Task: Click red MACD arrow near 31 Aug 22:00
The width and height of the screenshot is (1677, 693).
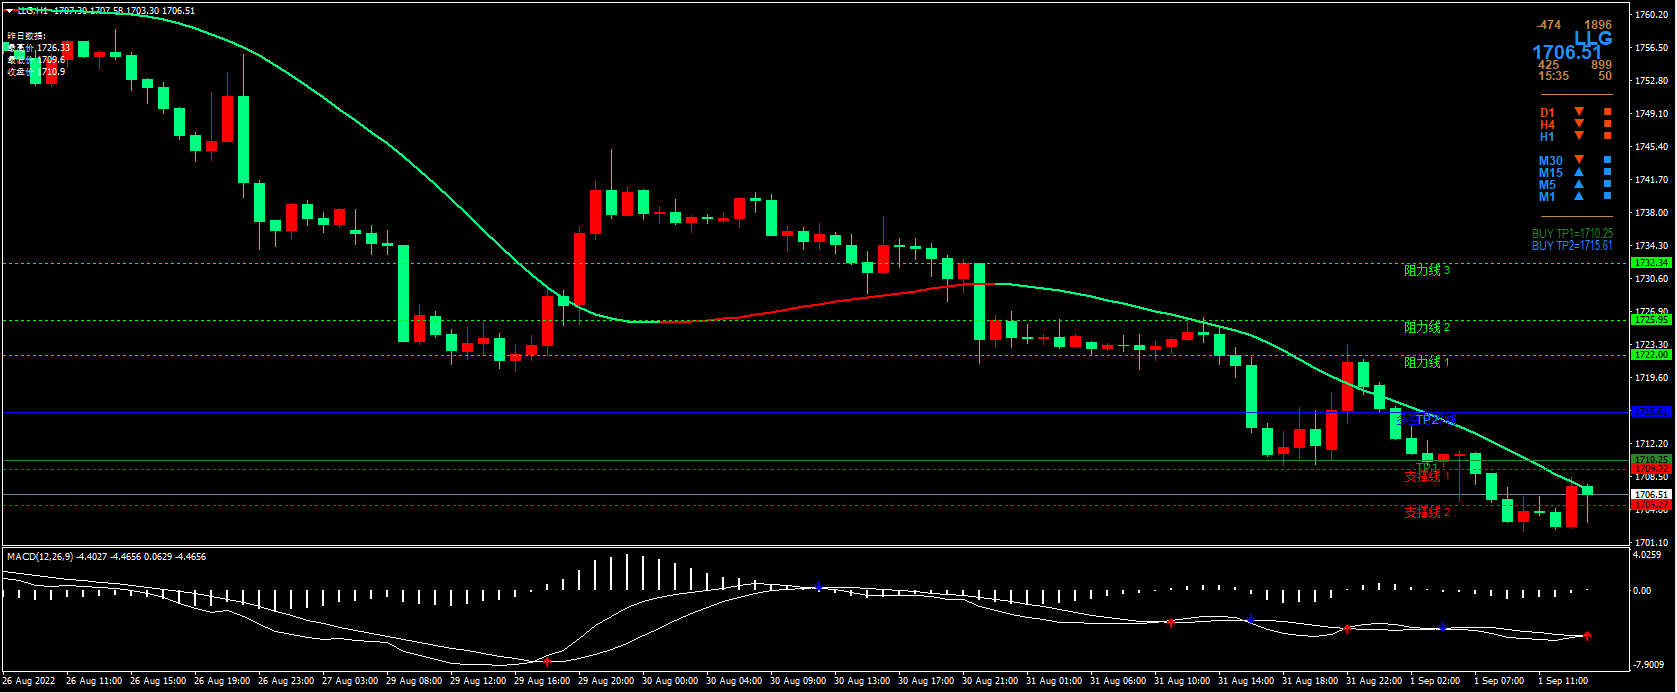Action: [x=1347, y=629]
